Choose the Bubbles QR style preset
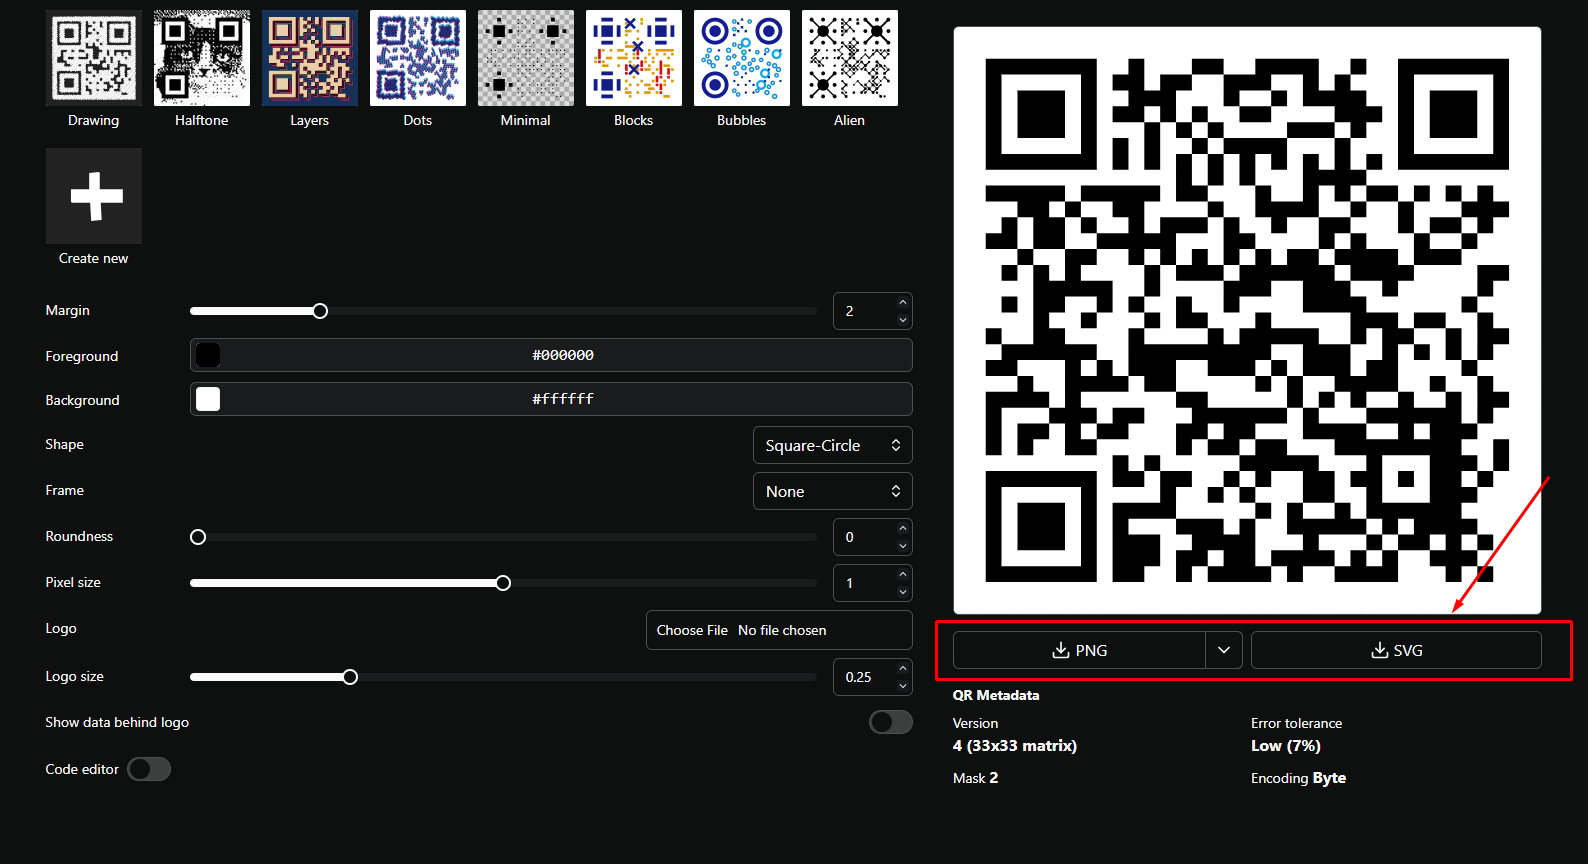Screen dimensions: 1588x864 point(742,58)
